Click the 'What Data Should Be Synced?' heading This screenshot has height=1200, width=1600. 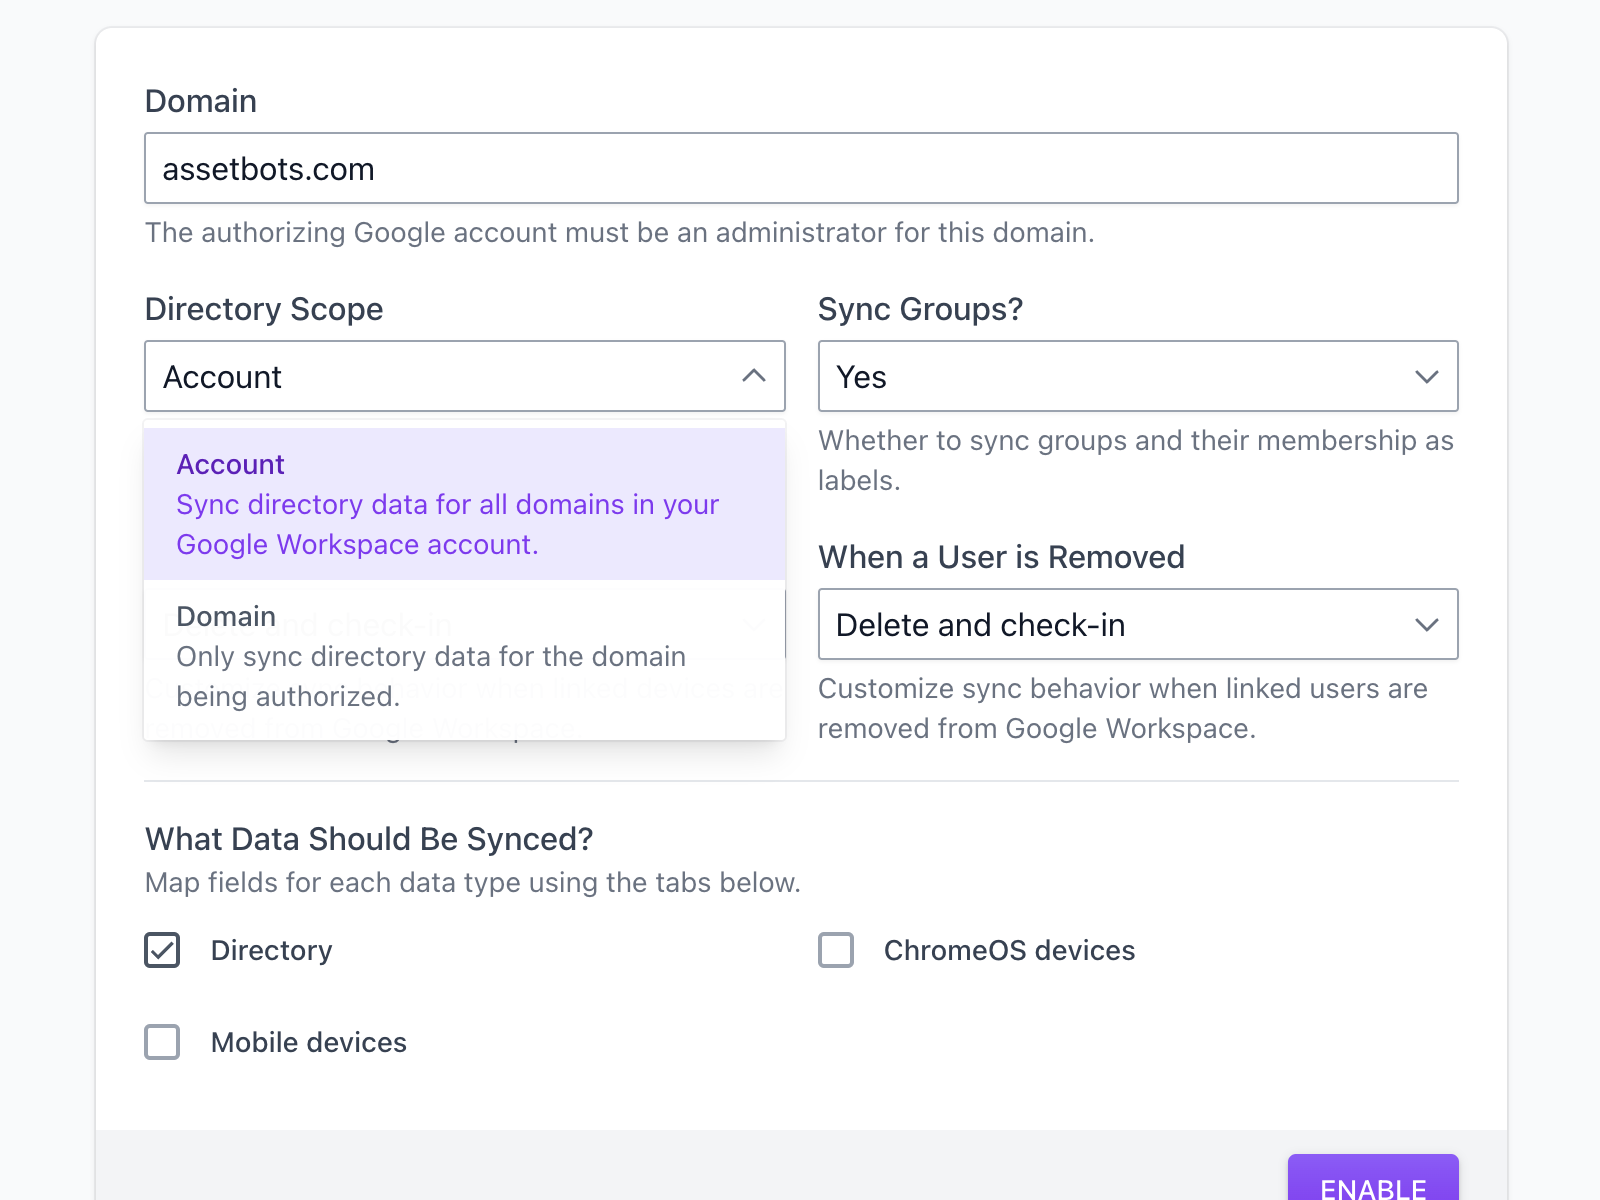tap(369, 838)
